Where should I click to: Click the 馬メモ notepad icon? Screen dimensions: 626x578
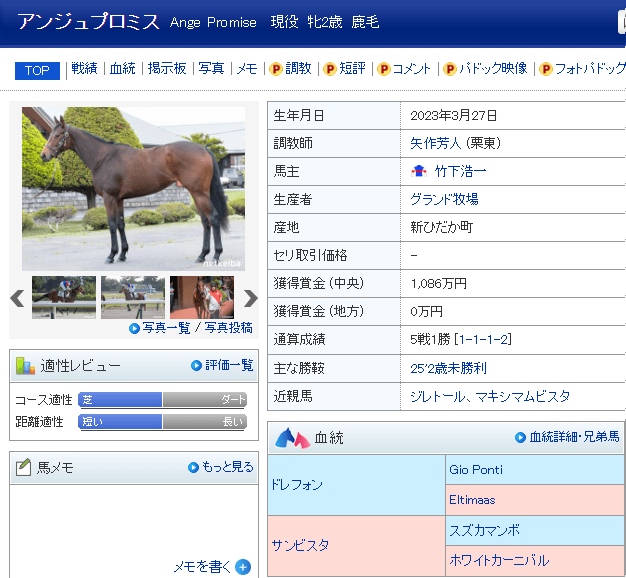click(24, 467)
